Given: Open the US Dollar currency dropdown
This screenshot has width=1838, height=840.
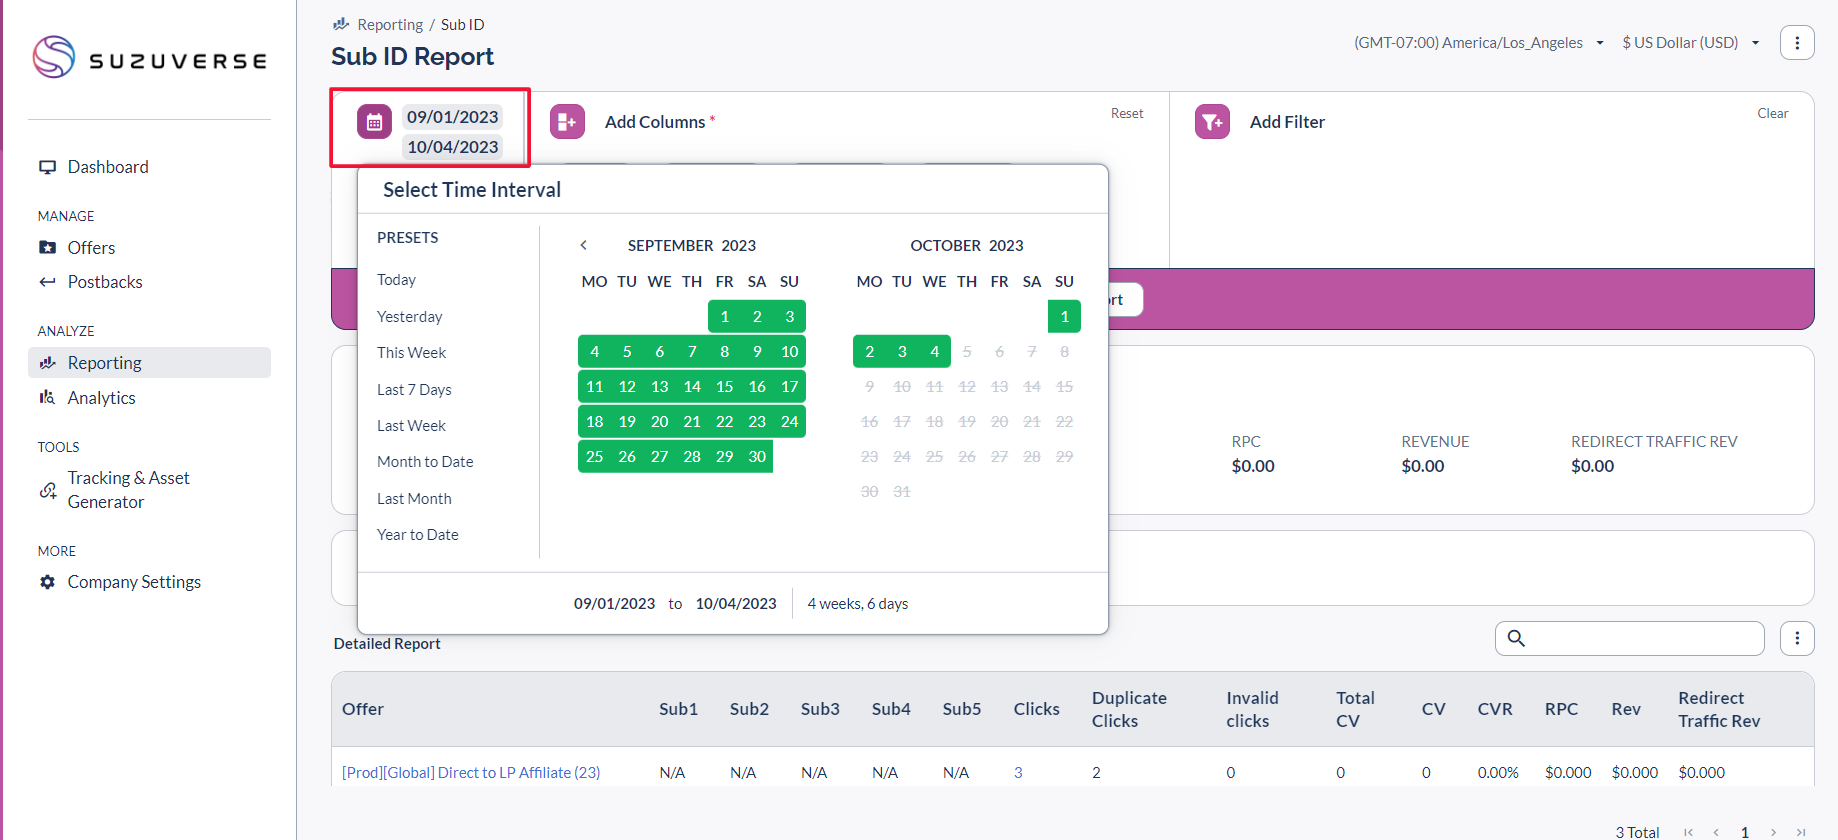Looking at the screenshot, I should [1690, 43].
